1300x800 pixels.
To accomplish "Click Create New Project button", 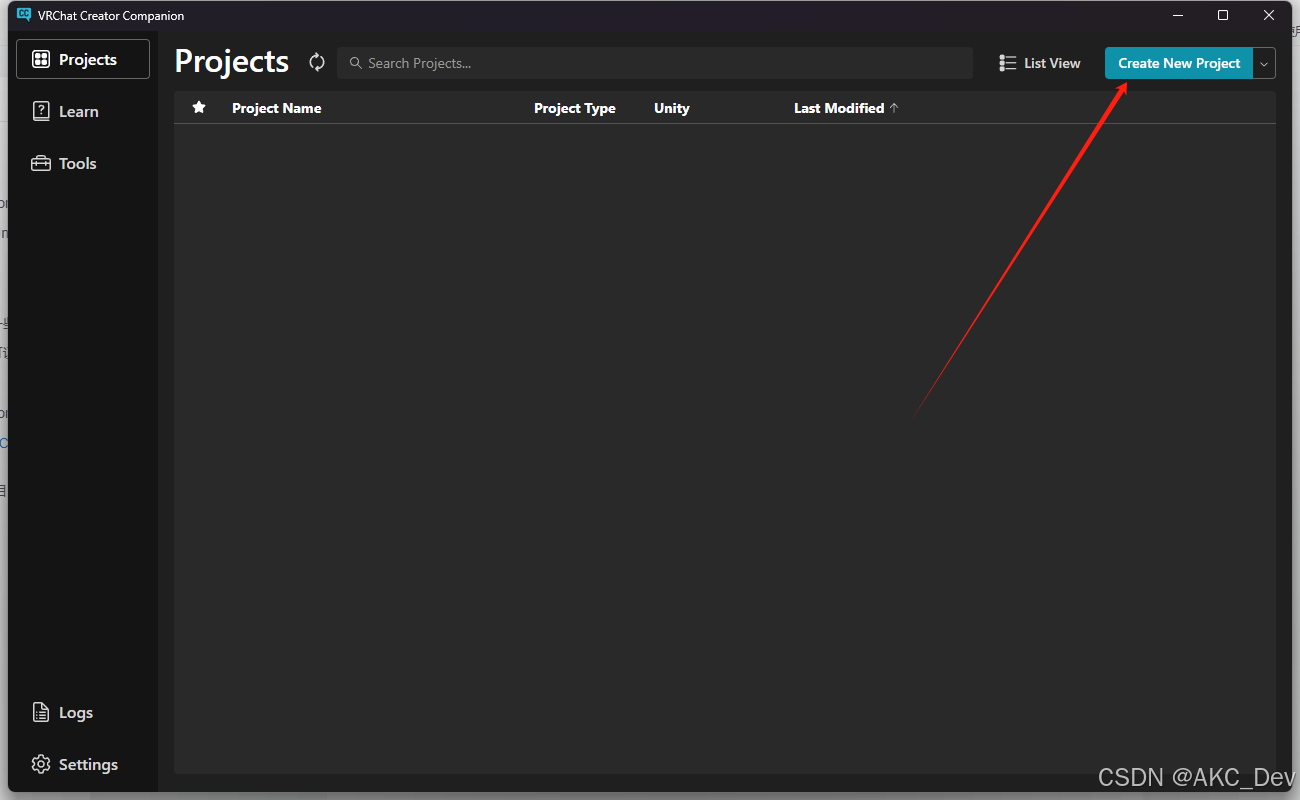I will click(1179, 63).
